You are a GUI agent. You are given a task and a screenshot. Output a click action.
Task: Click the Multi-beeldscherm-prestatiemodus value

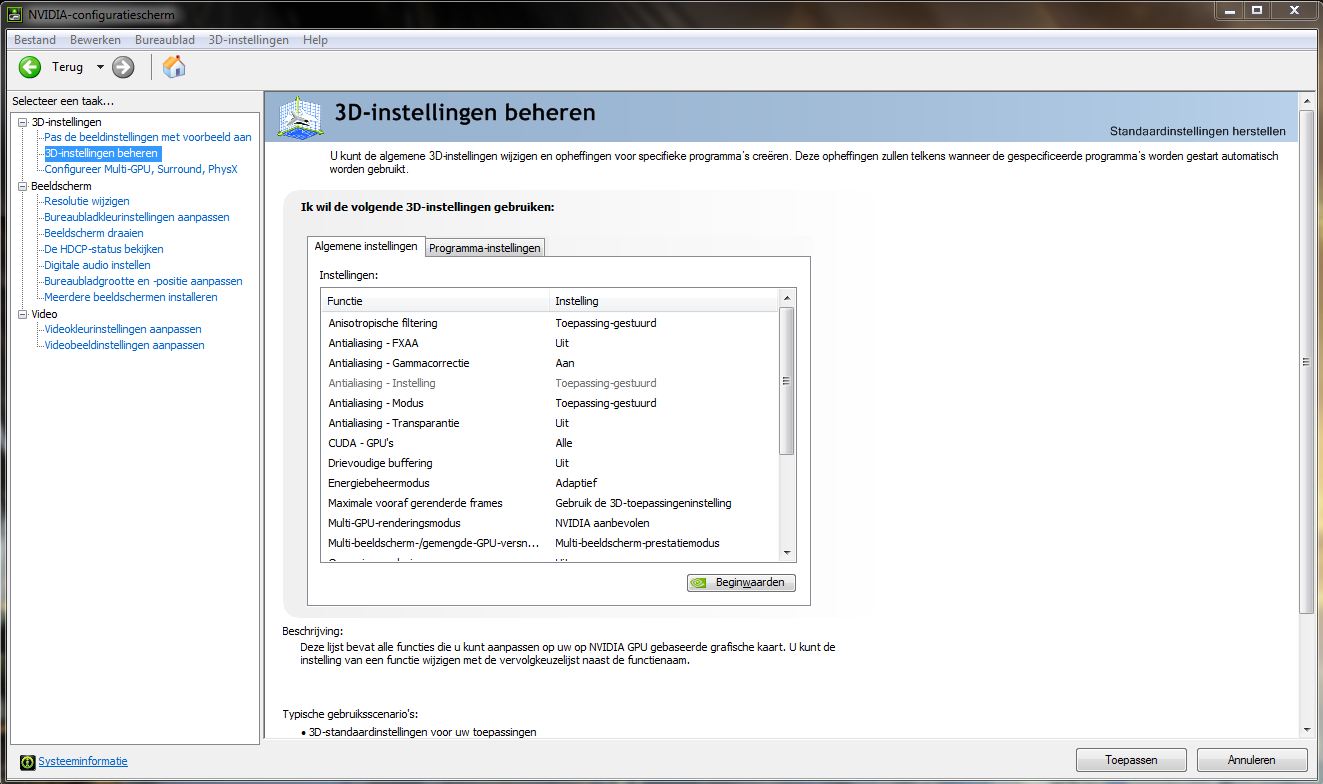tap(637, 543)
